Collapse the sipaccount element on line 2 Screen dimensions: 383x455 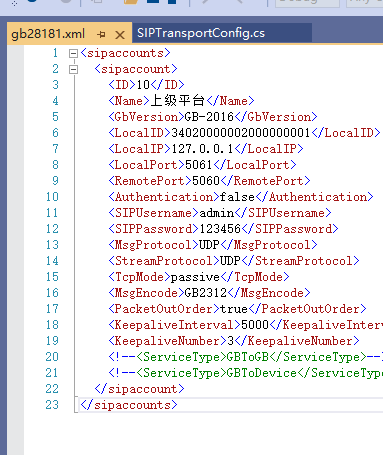point(73,69)
